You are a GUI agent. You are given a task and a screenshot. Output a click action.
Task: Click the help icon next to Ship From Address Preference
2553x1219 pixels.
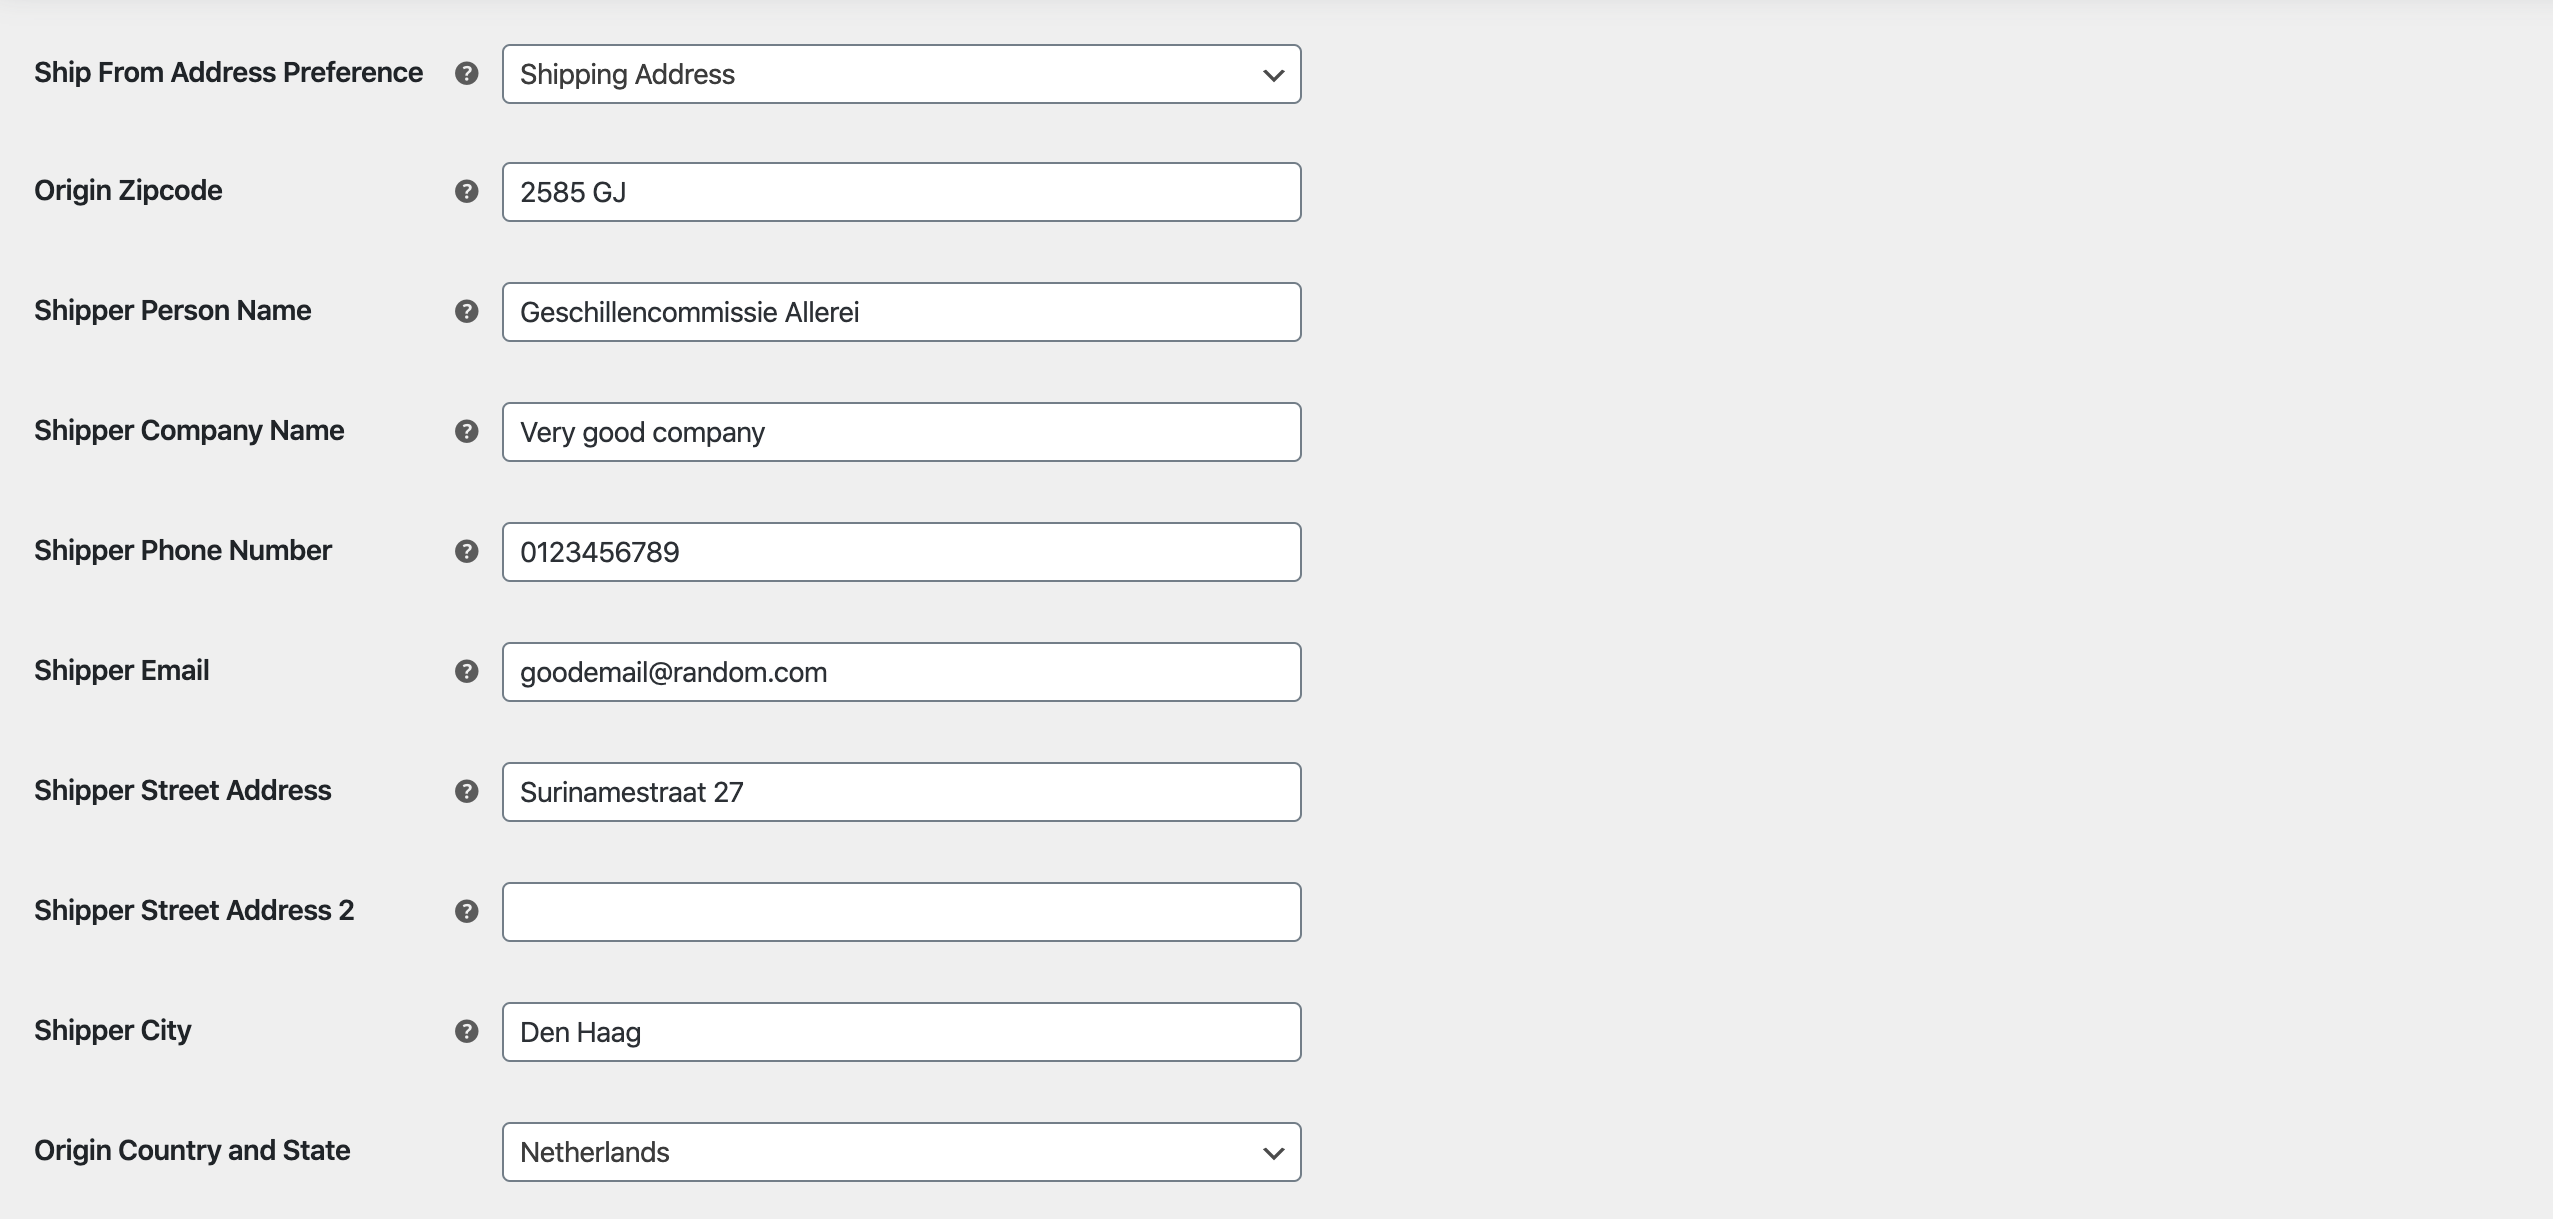(464, 72)
